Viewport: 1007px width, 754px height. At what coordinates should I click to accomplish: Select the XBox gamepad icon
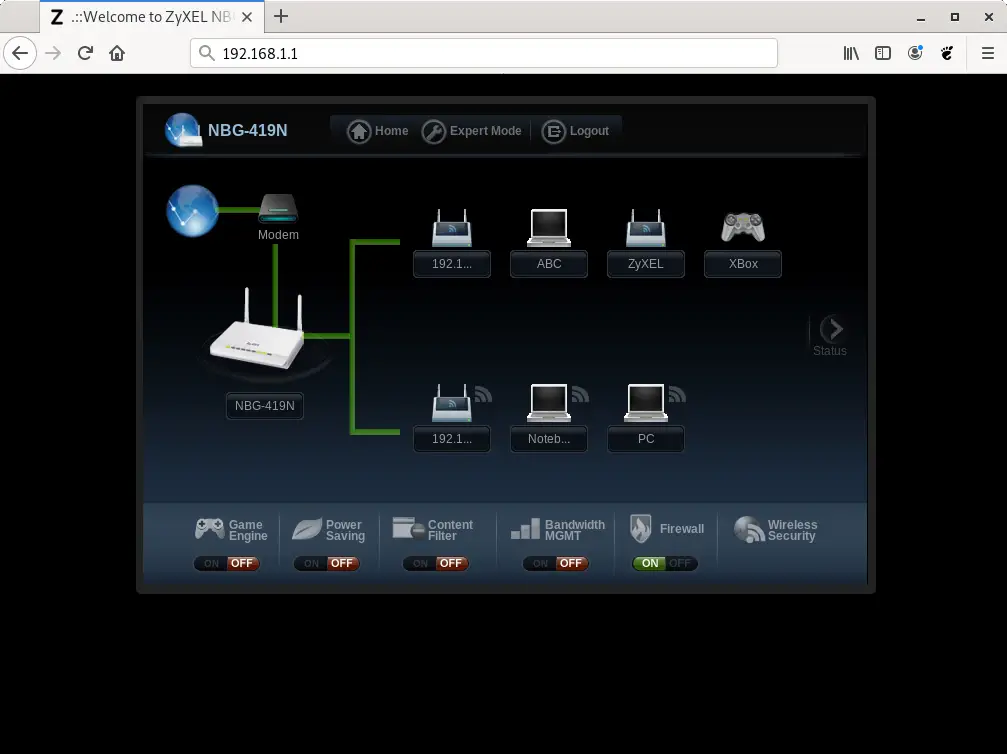[743, 227]
